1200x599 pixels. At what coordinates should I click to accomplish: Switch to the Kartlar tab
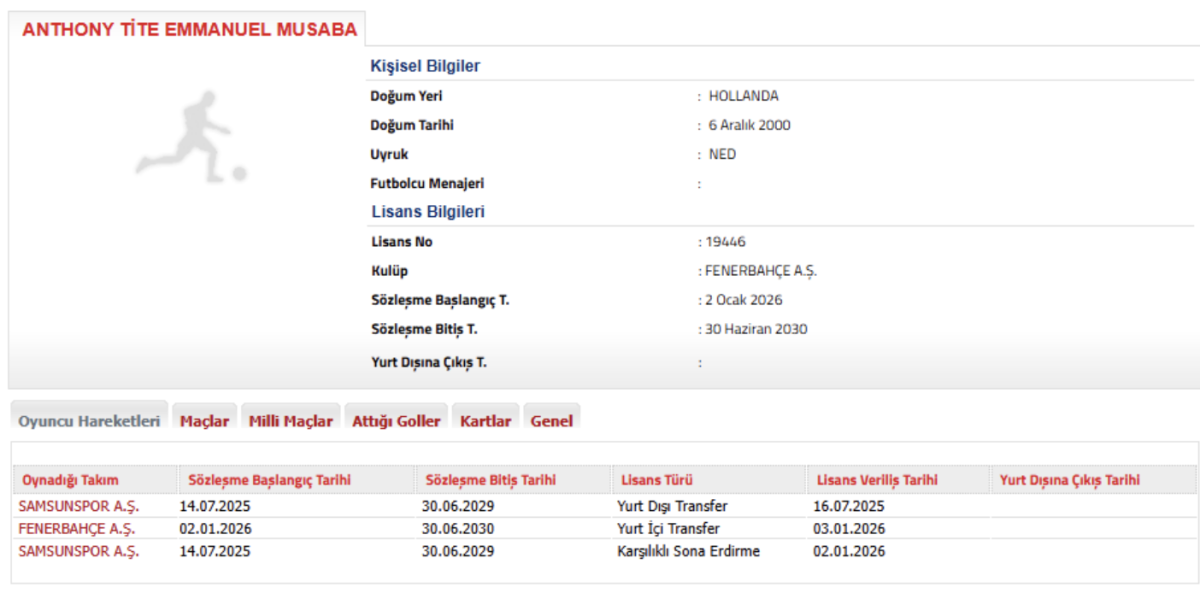pyautogui.click(x=485, y=420)
